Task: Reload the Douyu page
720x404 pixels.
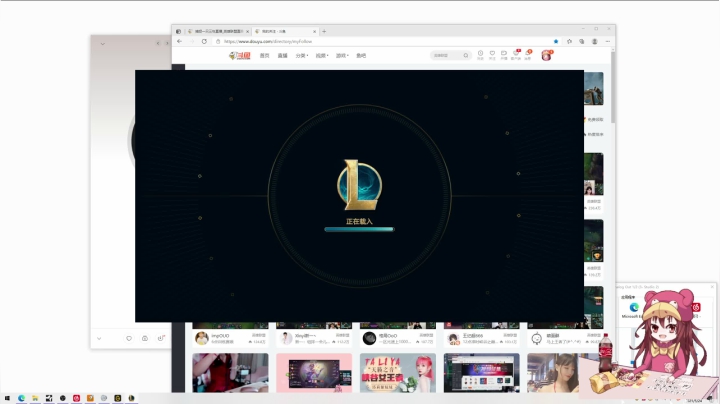Action: tap(204, 41)
